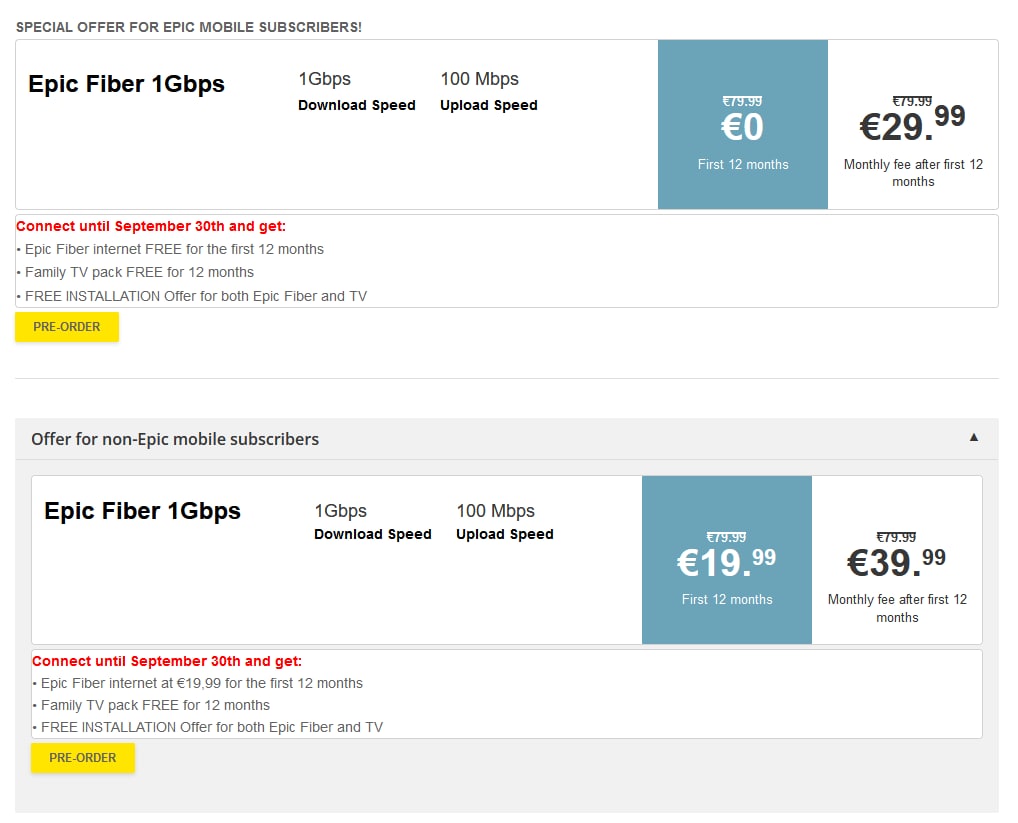This screenshot has width=1018, height=823.
Task: Click the top offer's "Family TV pack FREE" line
Action: pyautogui.click(x=139, y=272)
